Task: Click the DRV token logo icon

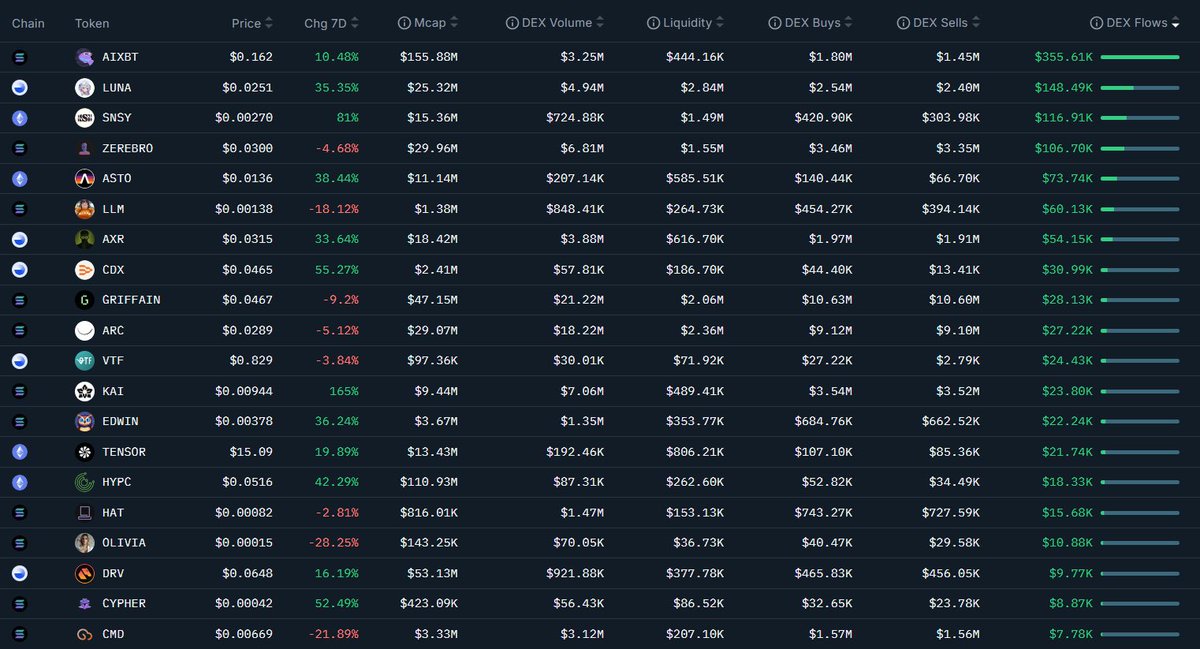Action: tap(85, 573)
